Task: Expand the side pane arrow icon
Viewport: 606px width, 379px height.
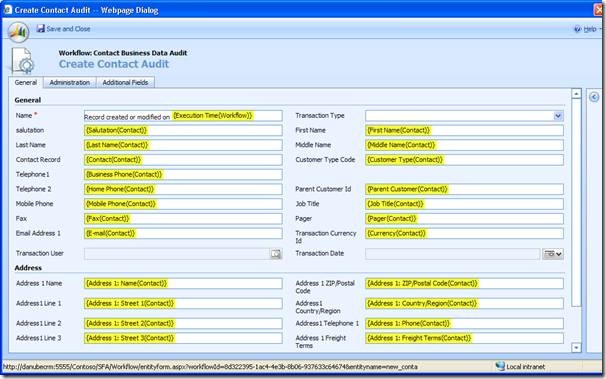Action: click(594, 97)
